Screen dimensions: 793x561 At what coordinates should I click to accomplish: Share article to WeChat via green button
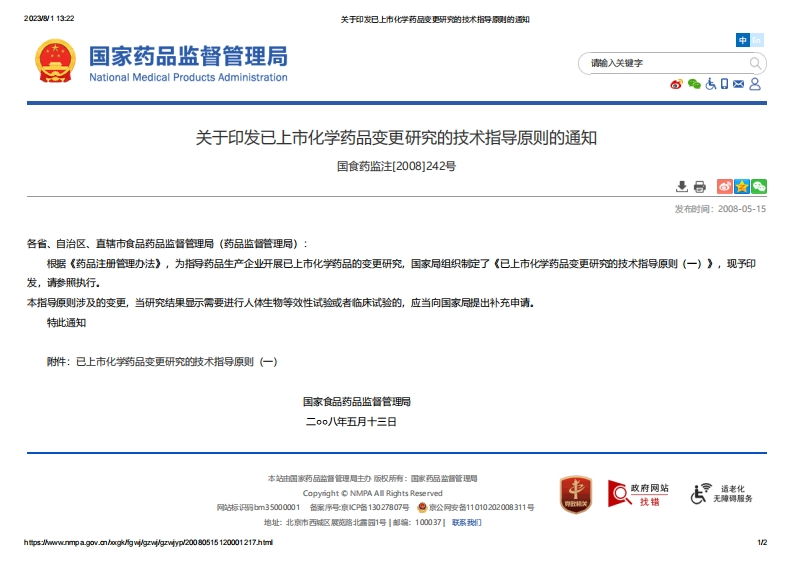pos(759,186)
